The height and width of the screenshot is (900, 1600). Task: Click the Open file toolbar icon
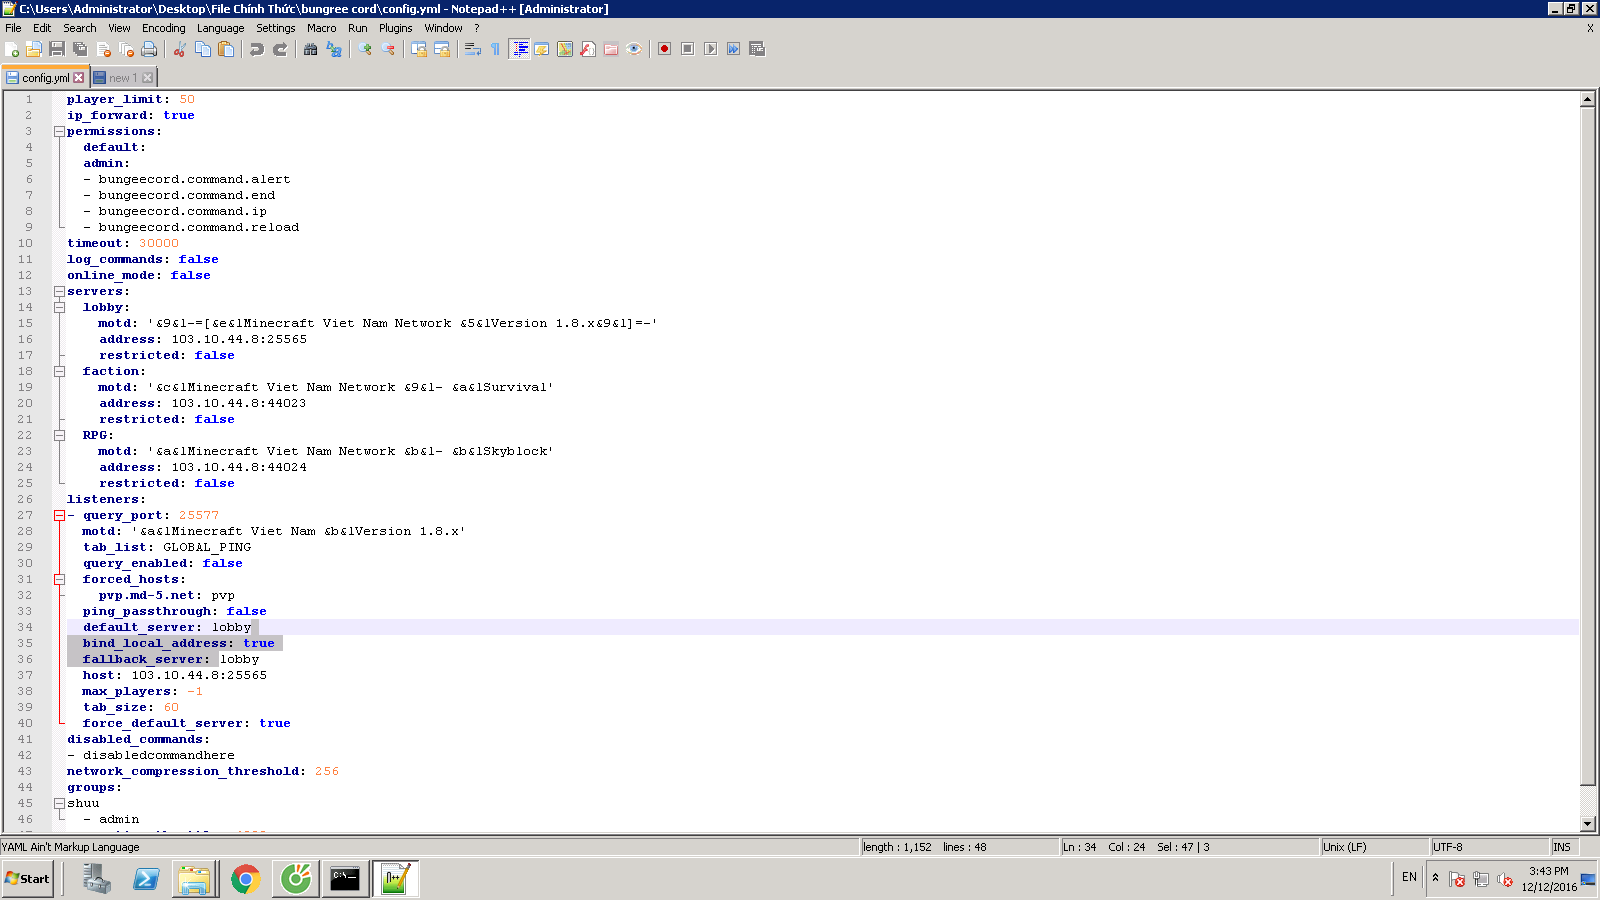point(34,49)
